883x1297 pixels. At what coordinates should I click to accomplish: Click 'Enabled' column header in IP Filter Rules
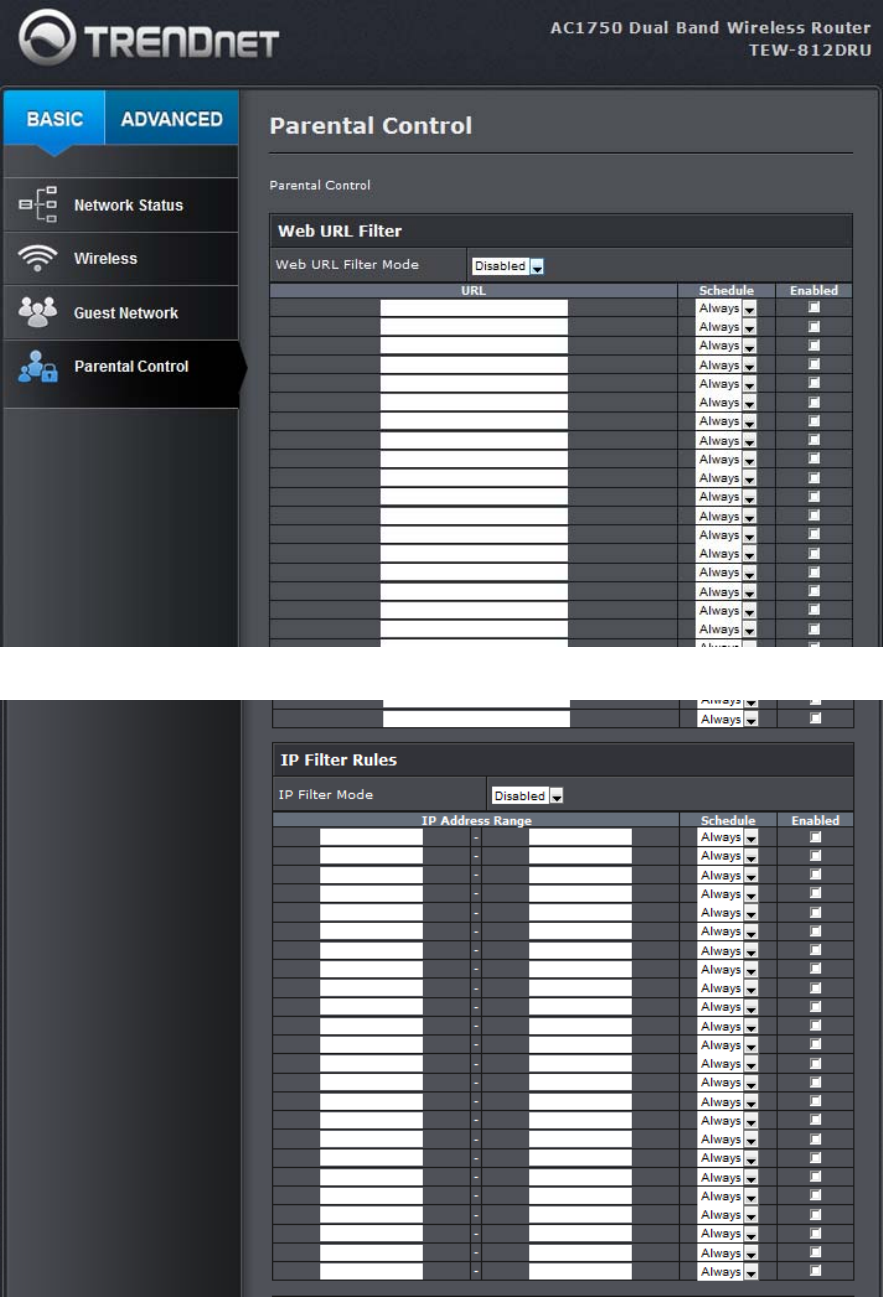[x=815, y=820]
